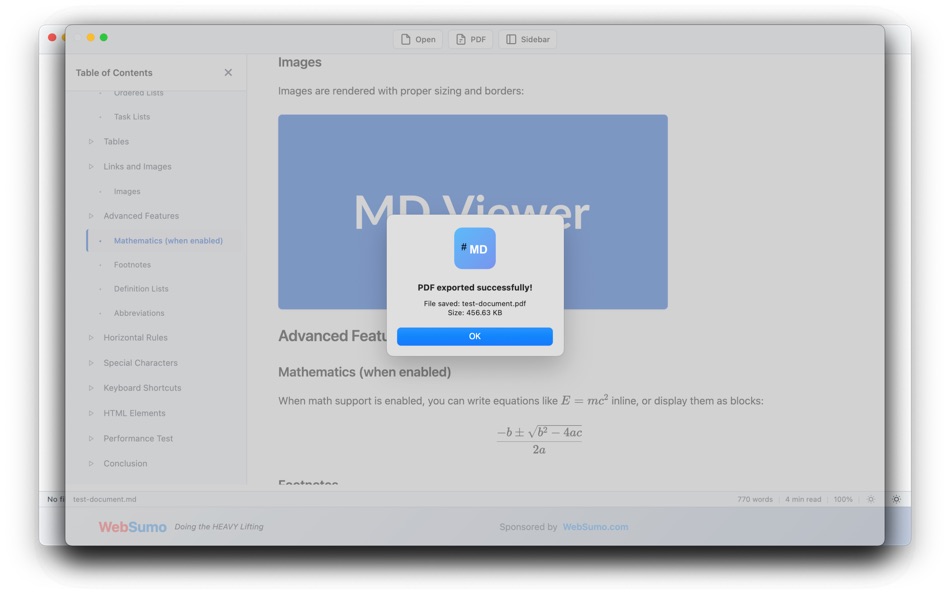950x594 pixels.
Task: Click the 100% zoom level indicator
Action: pyautogui.click(x=843, y=498)
